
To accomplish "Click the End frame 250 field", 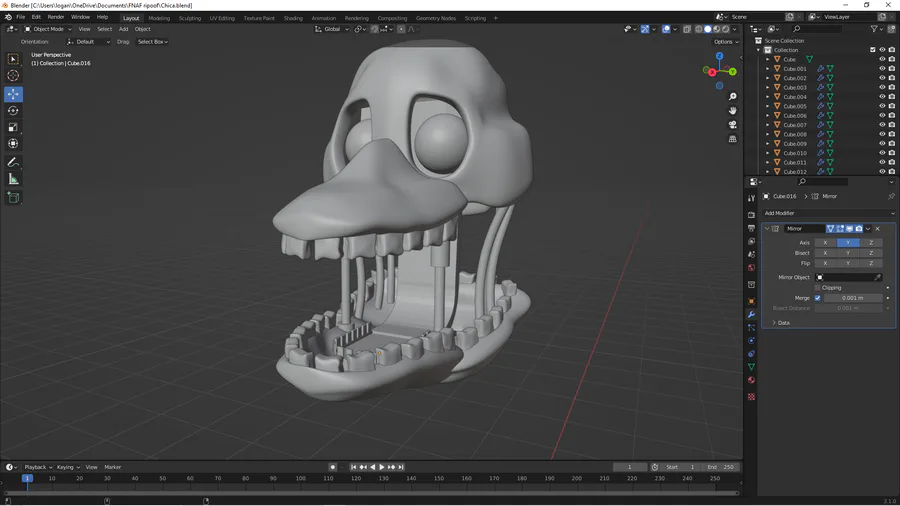I will (x=721, y=468).
